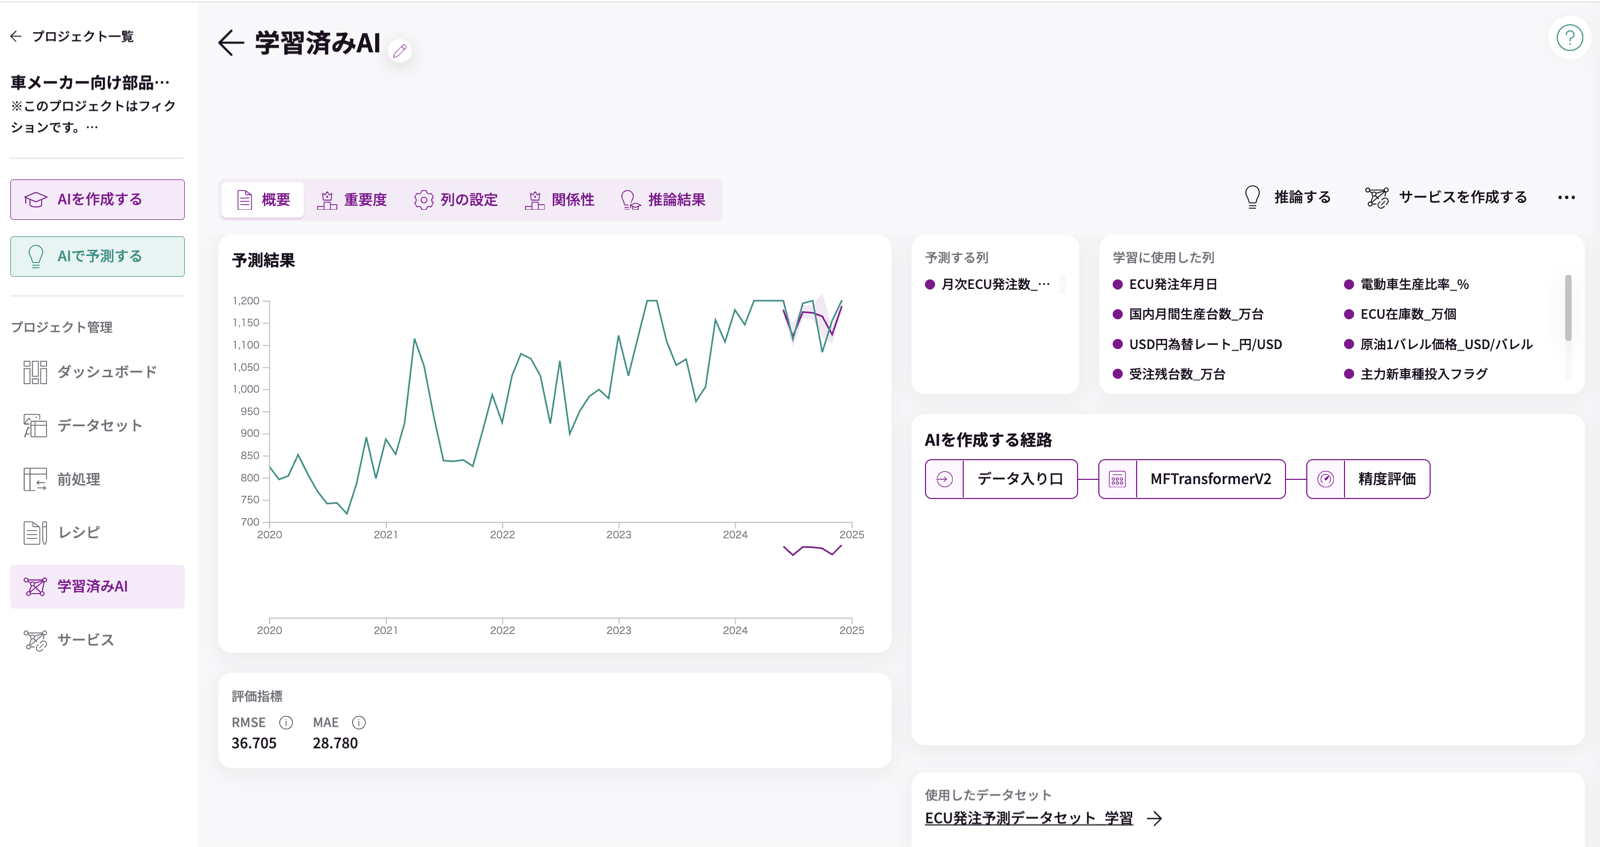Click the graduation cap icon in AIを作成する
Viewport: 1600px width, 847px height.
36,200
